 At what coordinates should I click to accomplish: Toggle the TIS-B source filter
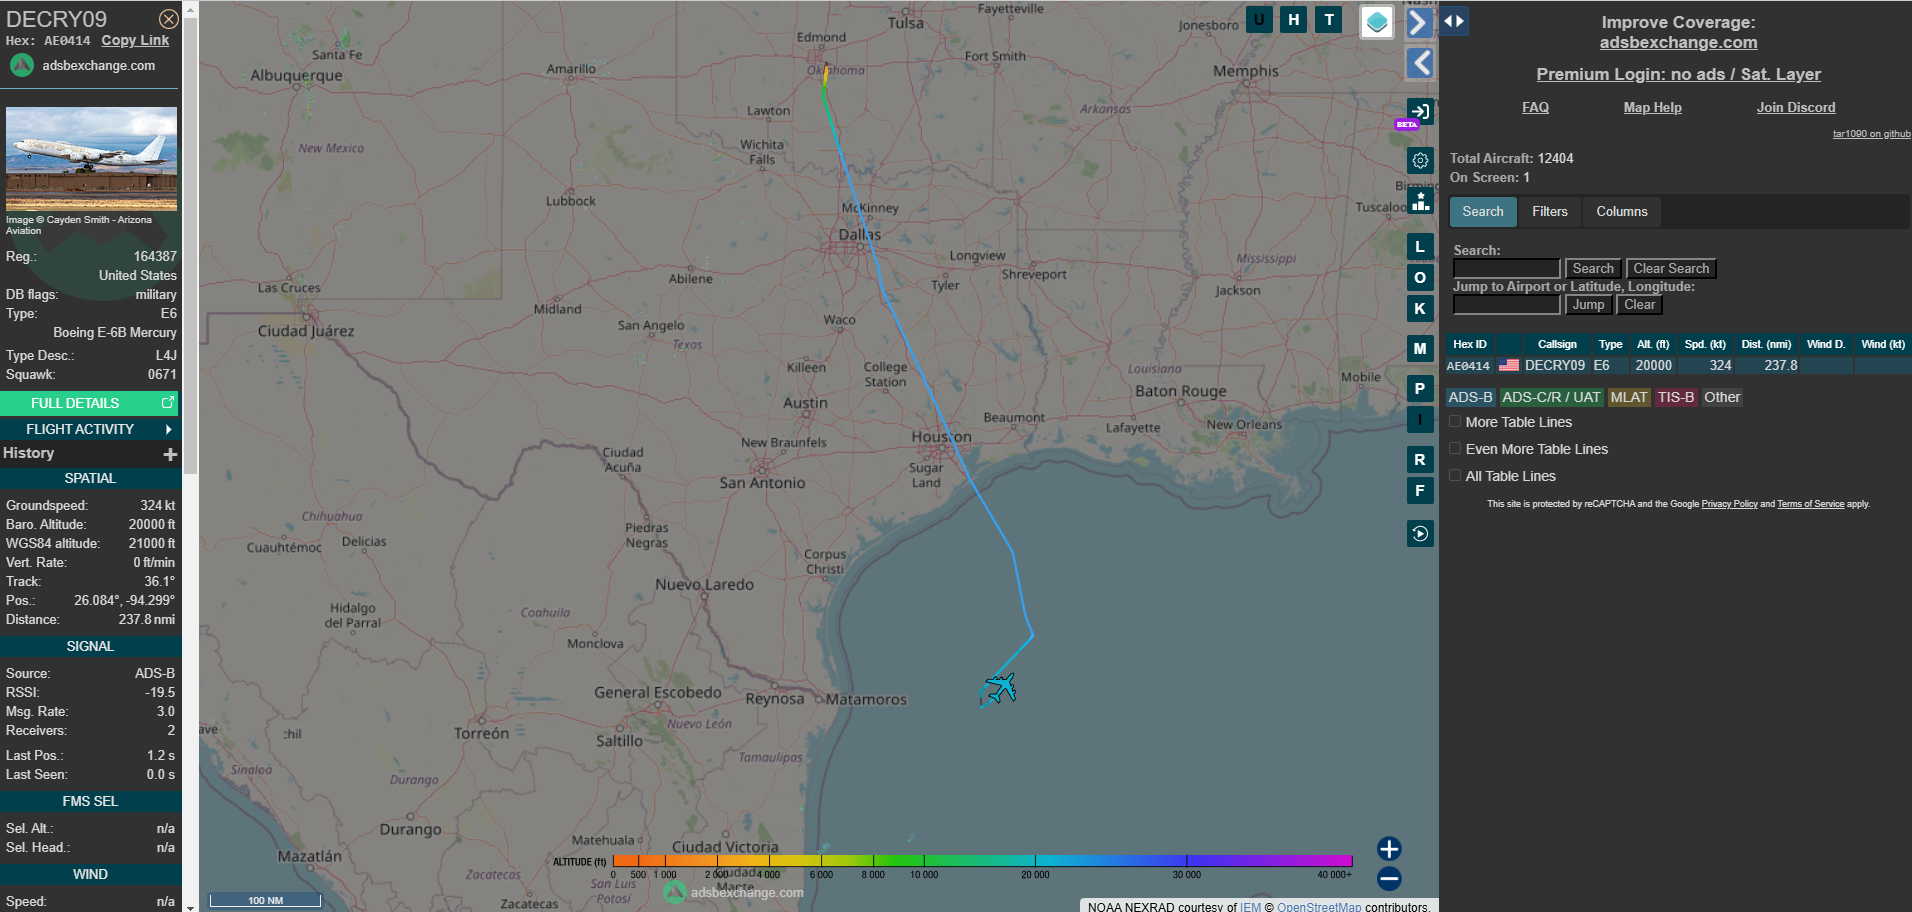[x=1675, y=397]
